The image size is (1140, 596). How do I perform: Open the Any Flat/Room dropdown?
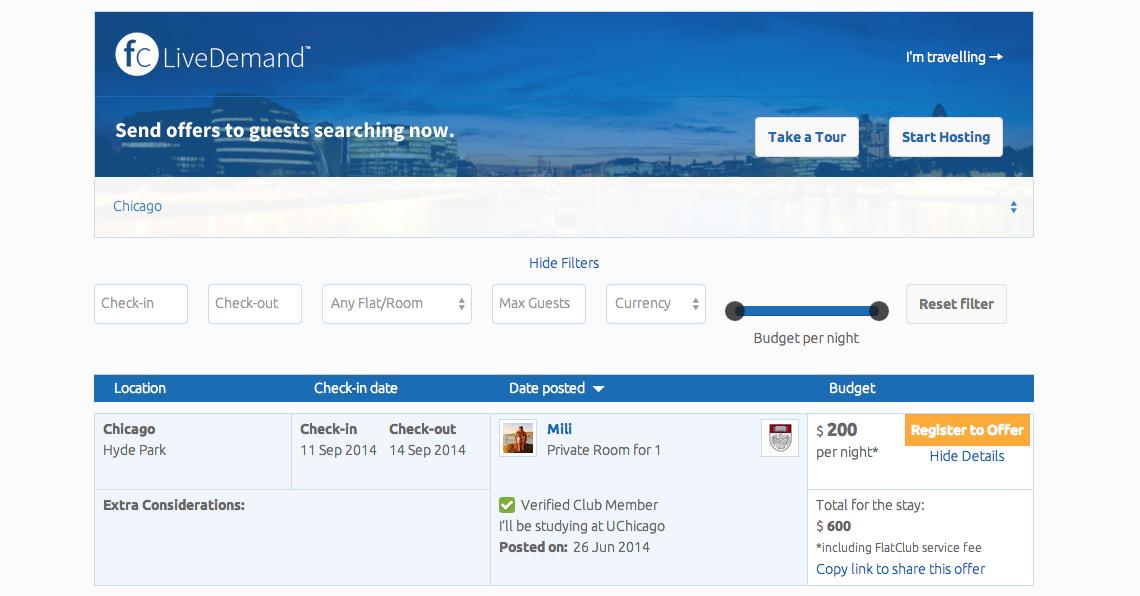[397, 304]
